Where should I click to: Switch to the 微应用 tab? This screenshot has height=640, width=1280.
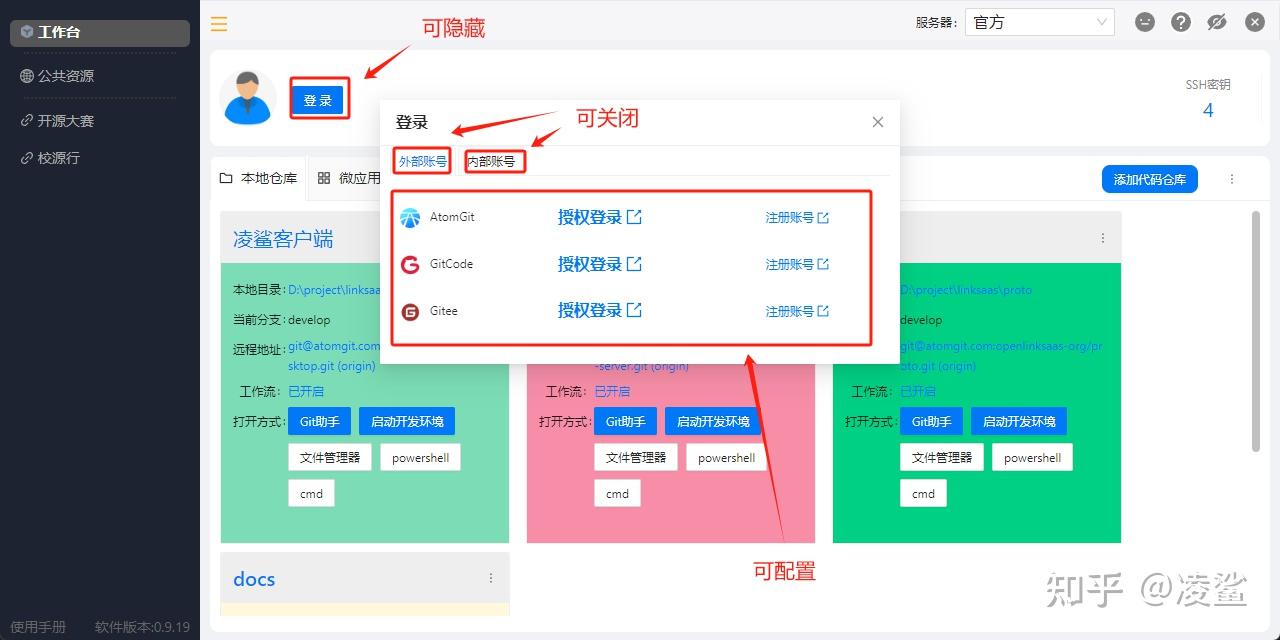358,178
